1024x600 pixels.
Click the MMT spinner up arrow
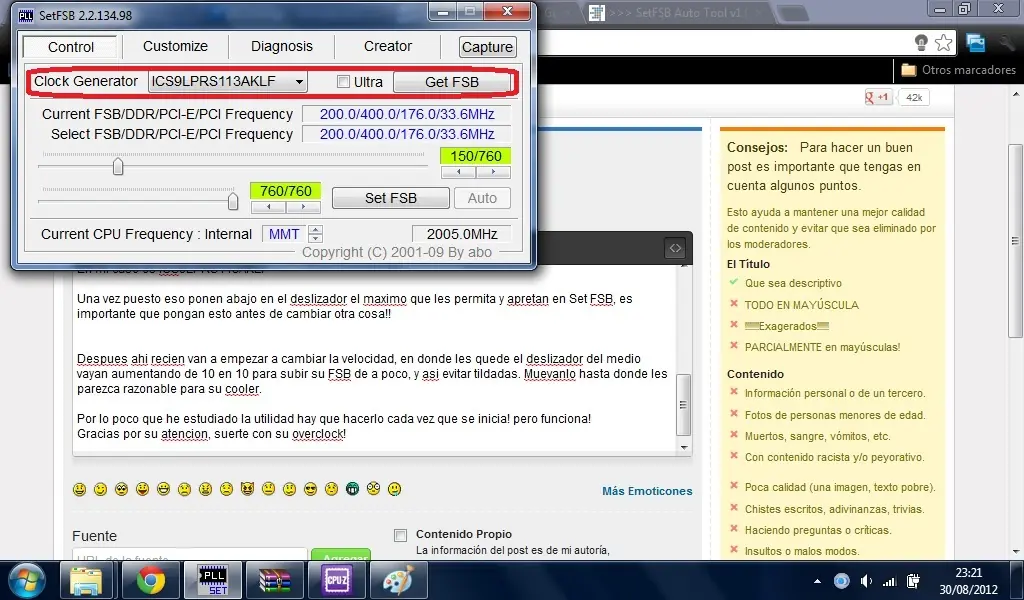[x=315, y=229]
